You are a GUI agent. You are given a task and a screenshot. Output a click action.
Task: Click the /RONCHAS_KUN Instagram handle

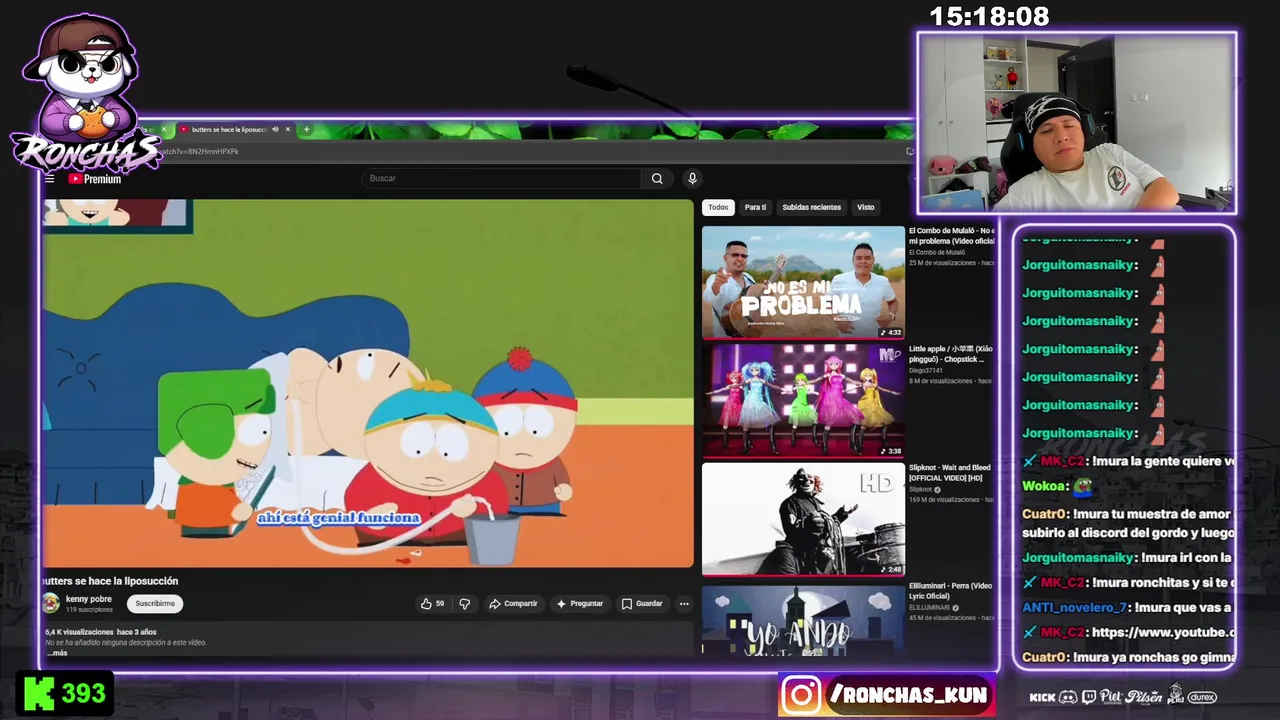click(909, 695)
